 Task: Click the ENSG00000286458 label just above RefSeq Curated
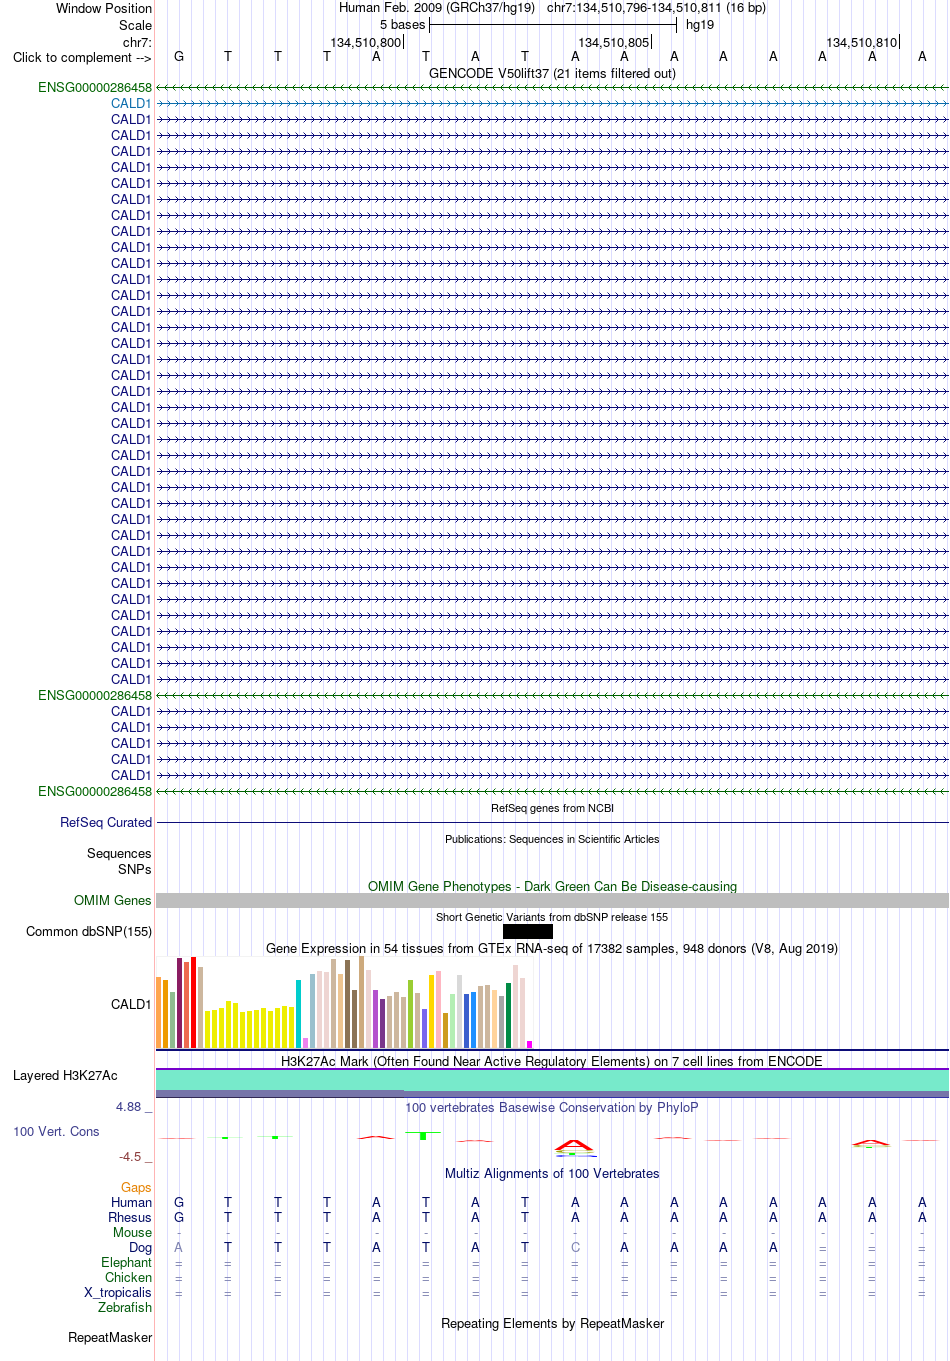pyautogui.click(x=95, y=791)
